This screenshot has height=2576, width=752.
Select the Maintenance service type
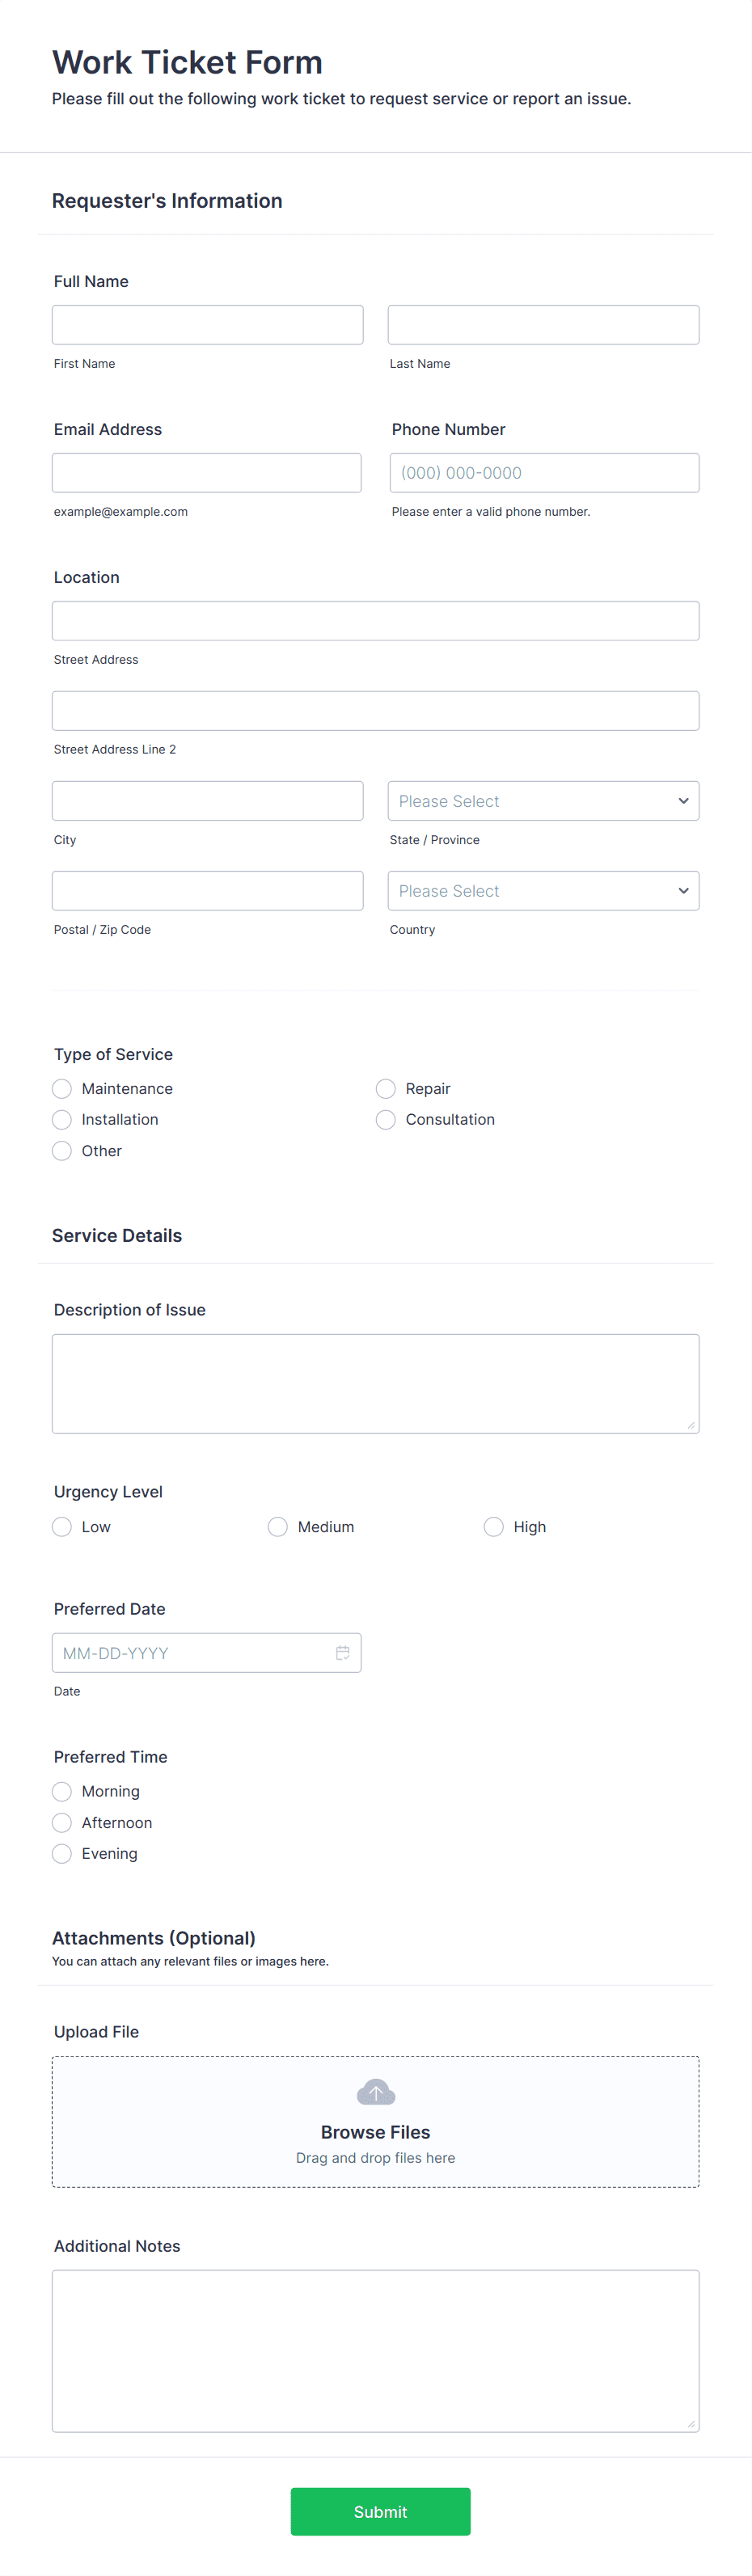[x=61, y=1088]
